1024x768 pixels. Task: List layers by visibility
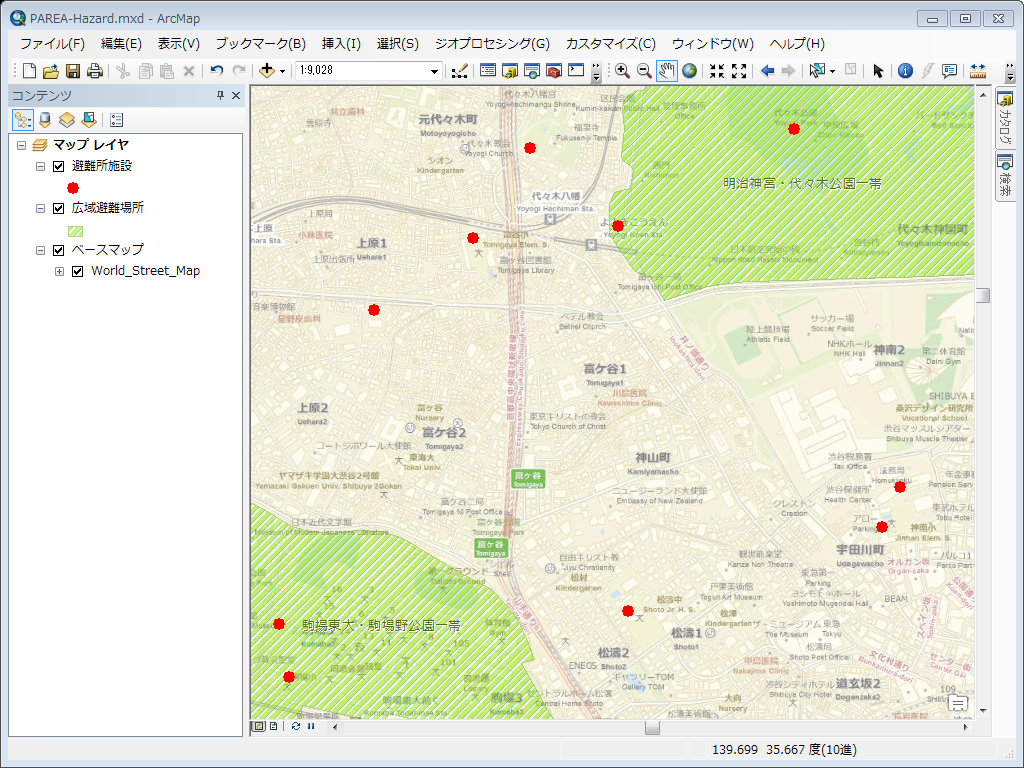coord(67,120)
